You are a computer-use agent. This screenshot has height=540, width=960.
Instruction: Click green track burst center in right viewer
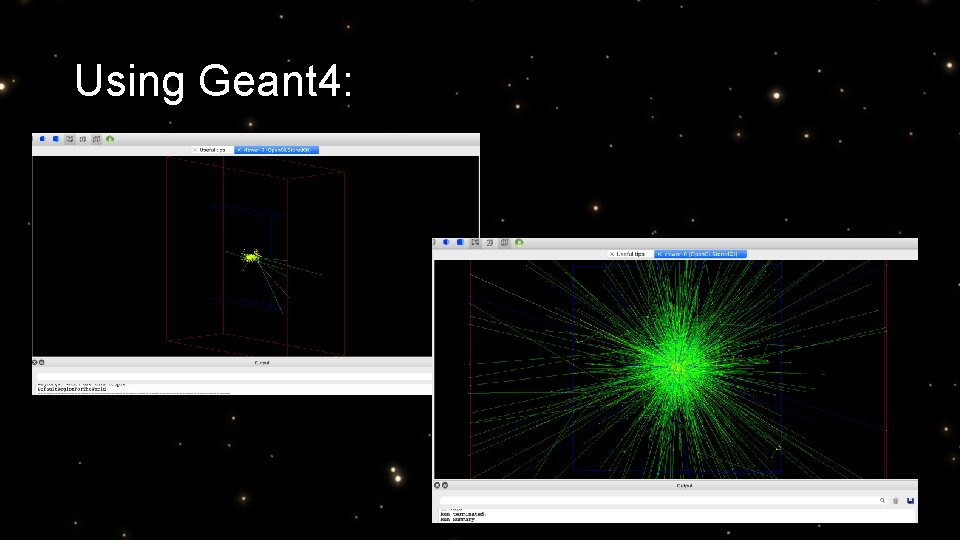click(677, 367)
